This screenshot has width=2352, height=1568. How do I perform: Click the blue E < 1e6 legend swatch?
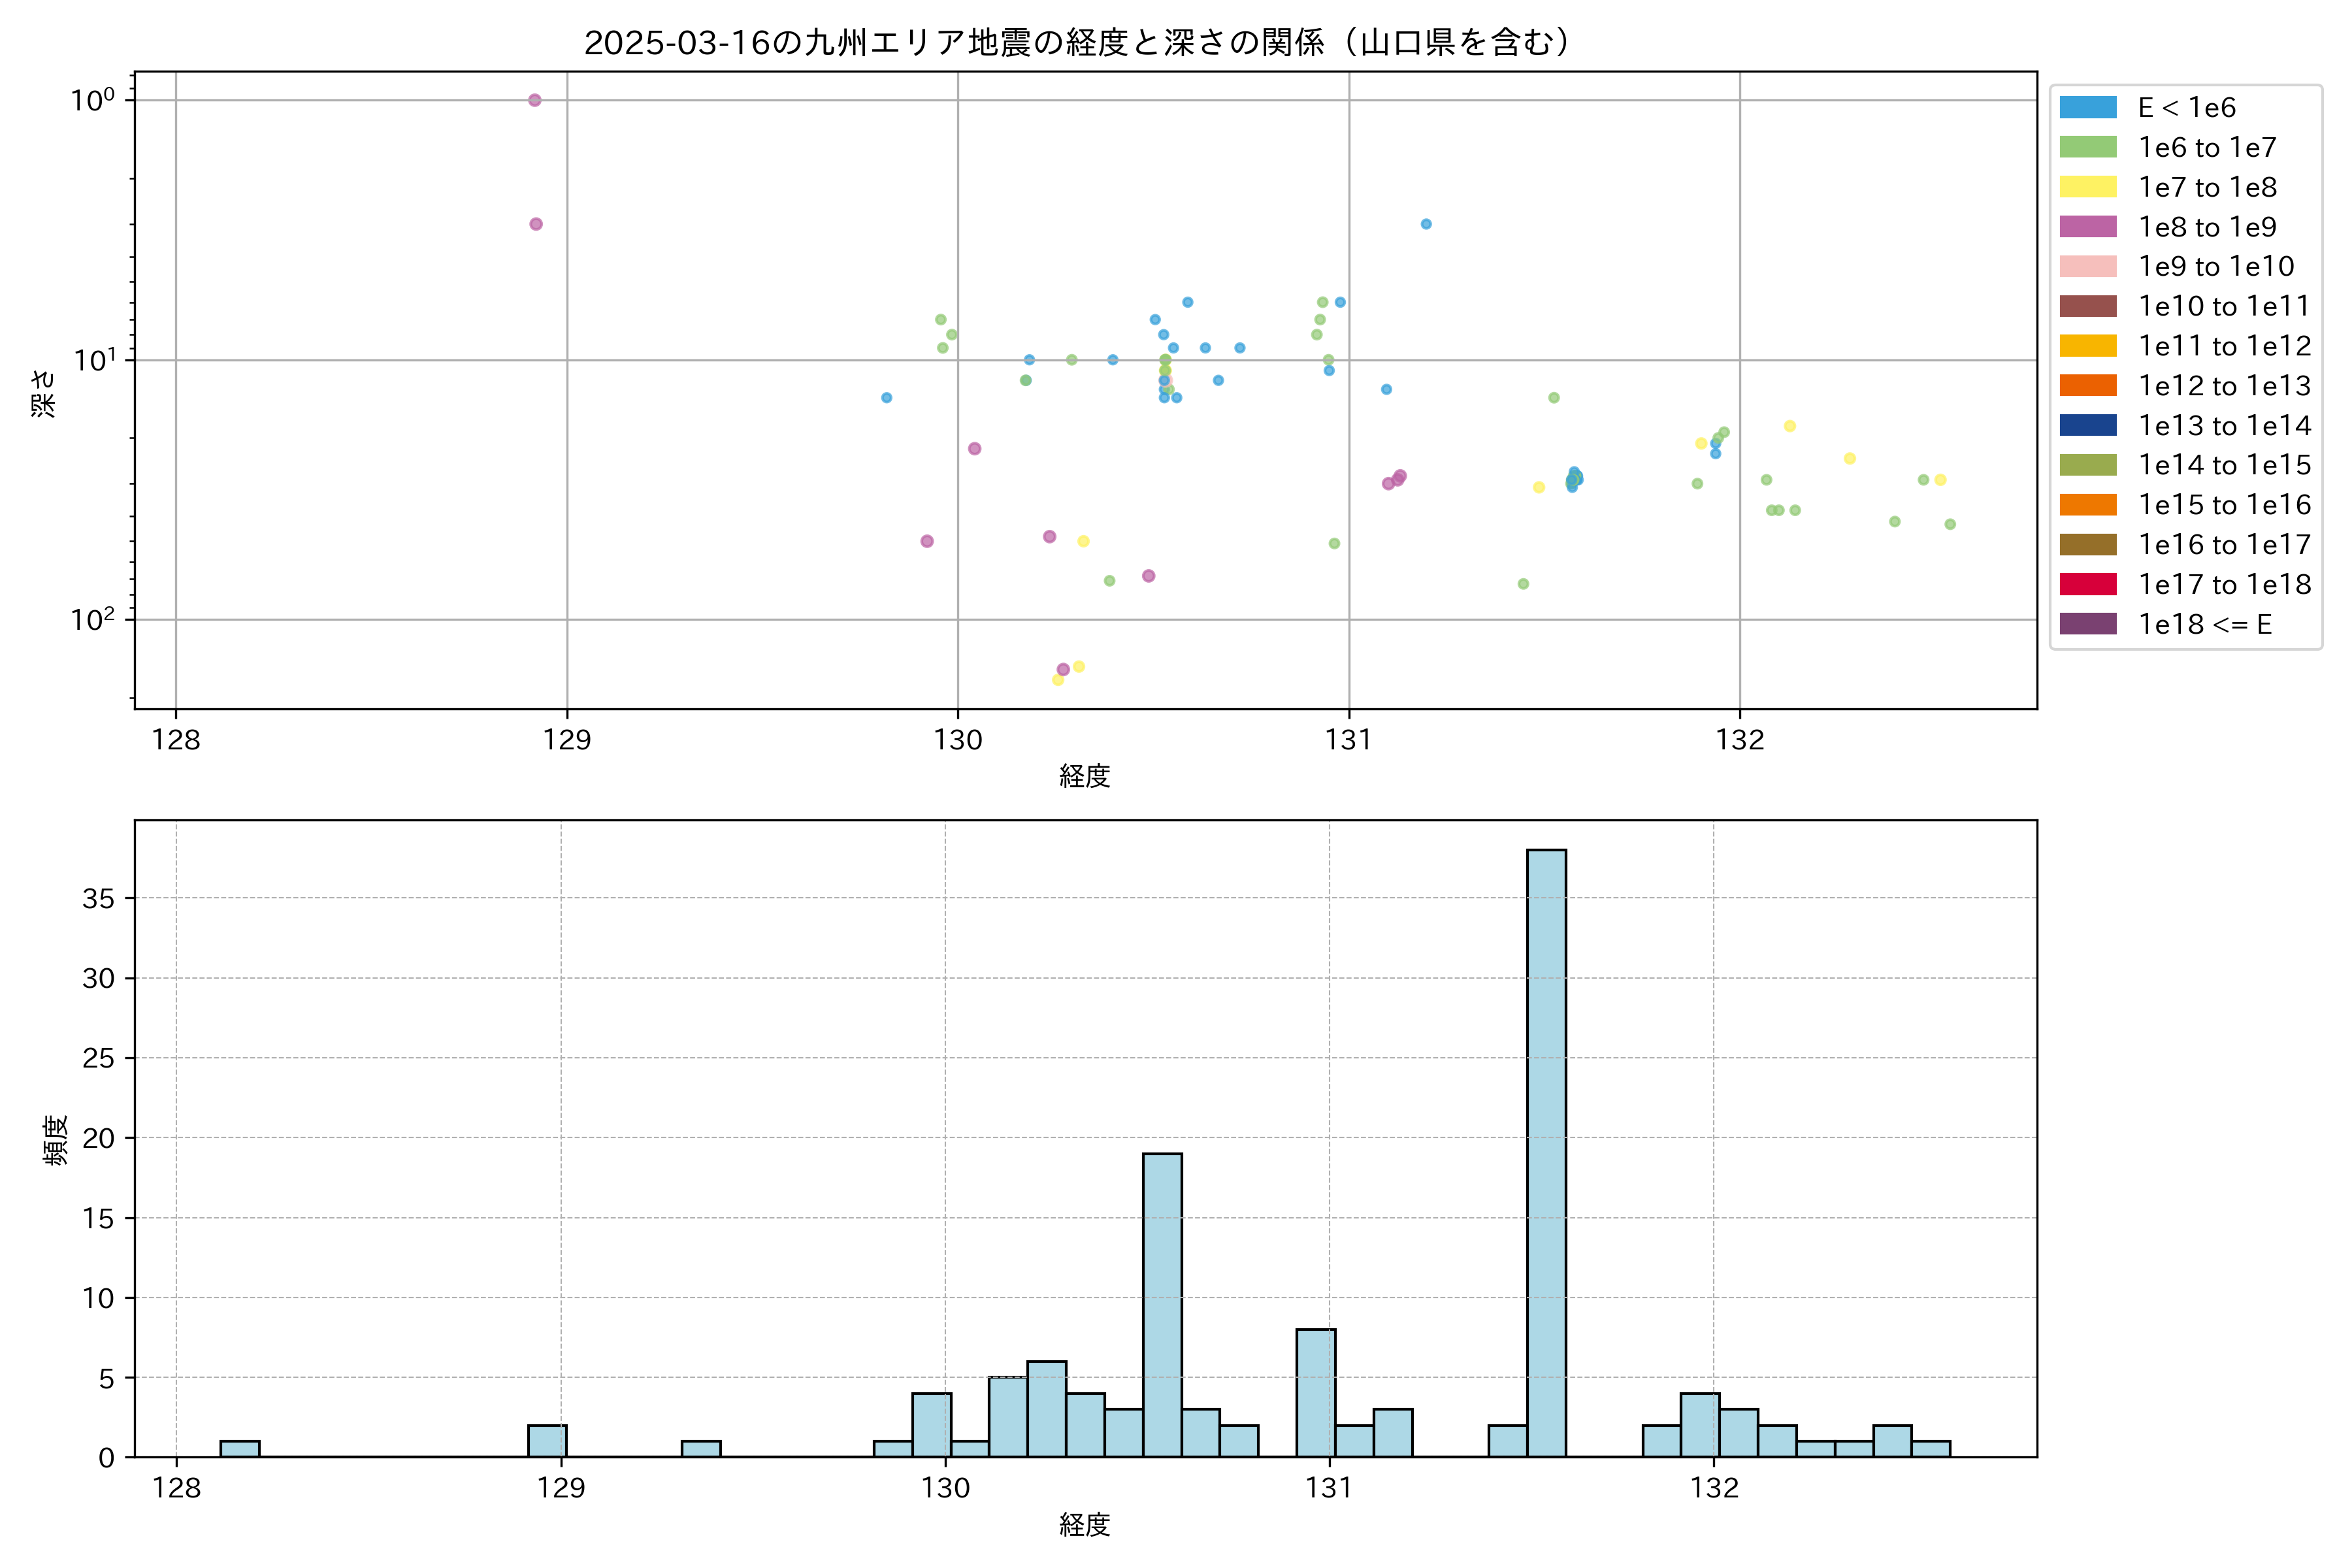(x=2087, y=108)
